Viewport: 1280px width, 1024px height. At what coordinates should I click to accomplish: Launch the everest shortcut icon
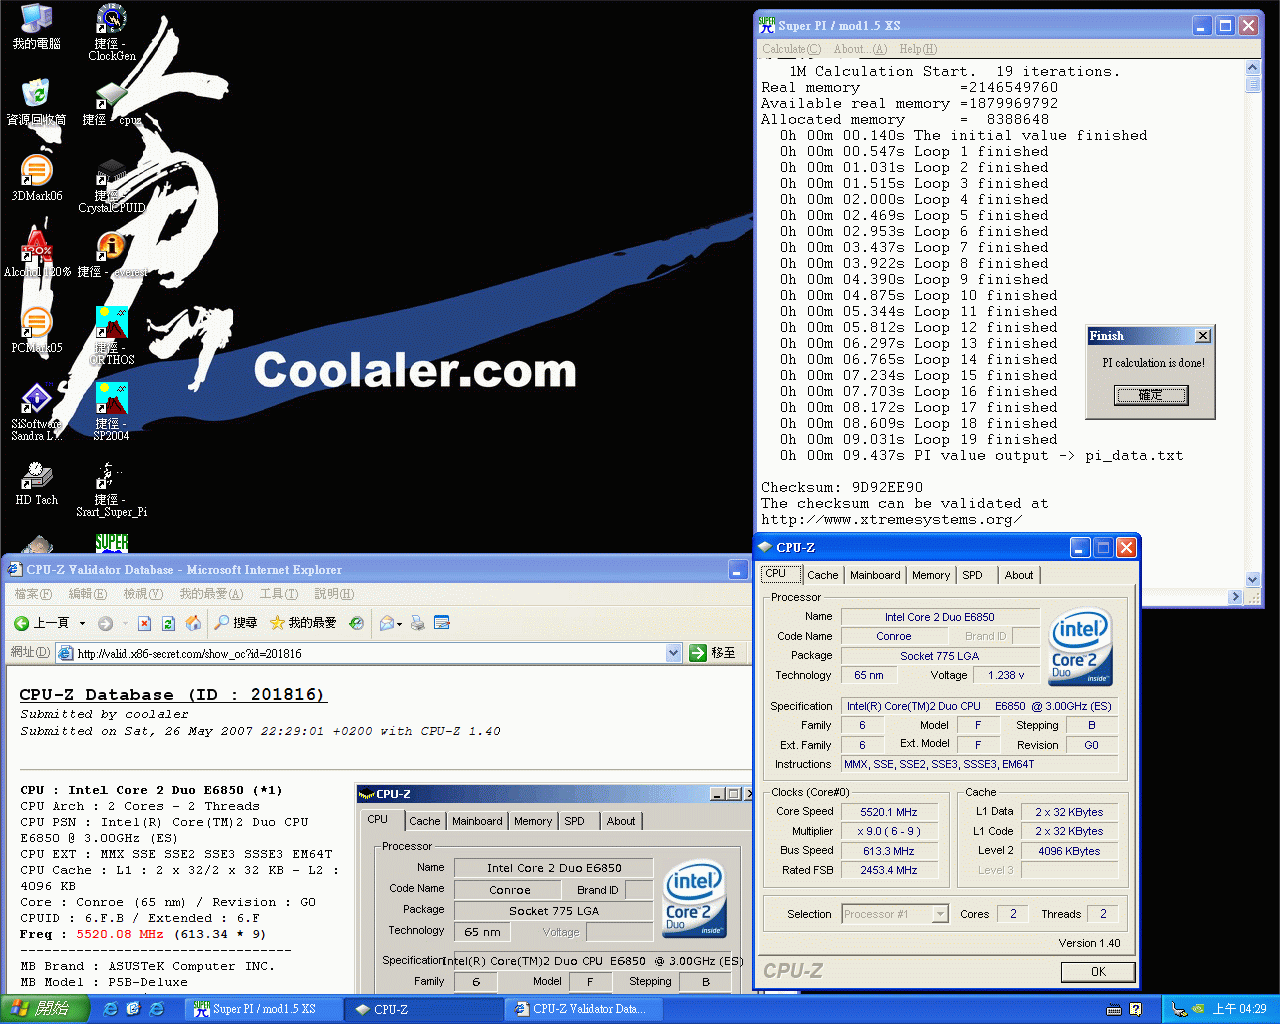click(x=111, y=255)
